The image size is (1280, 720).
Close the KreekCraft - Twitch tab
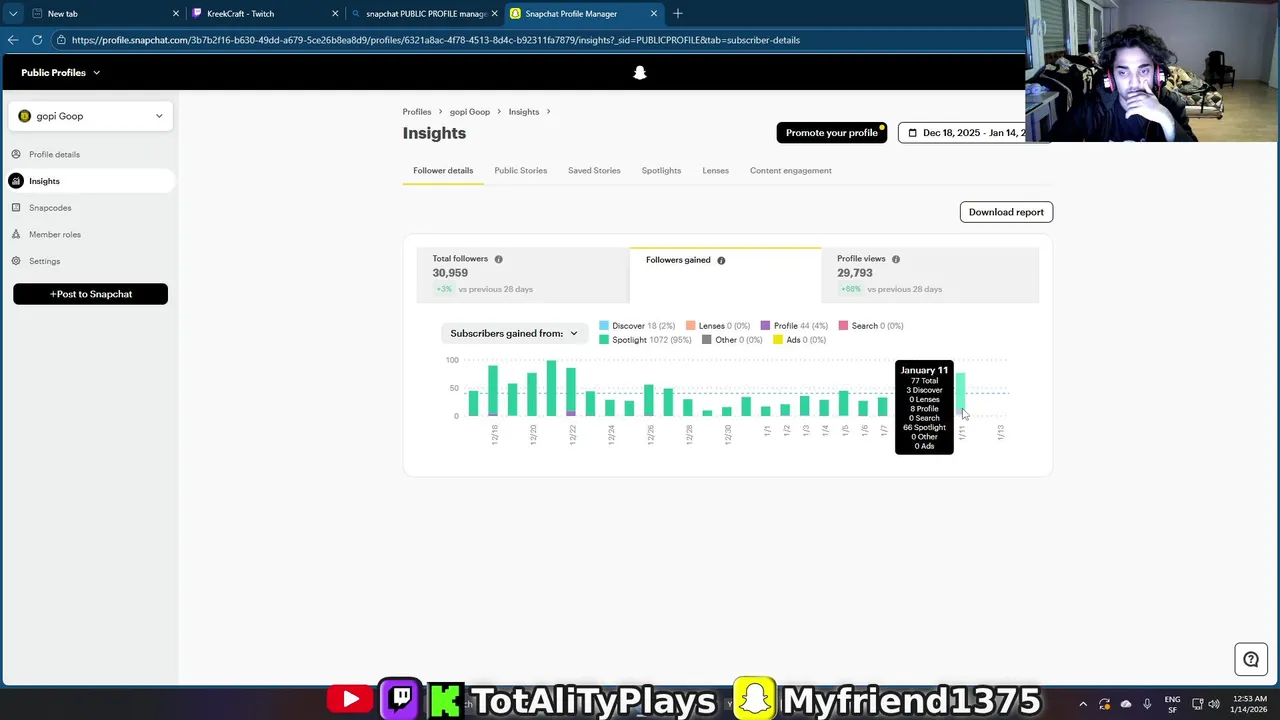tap(335, 14)
